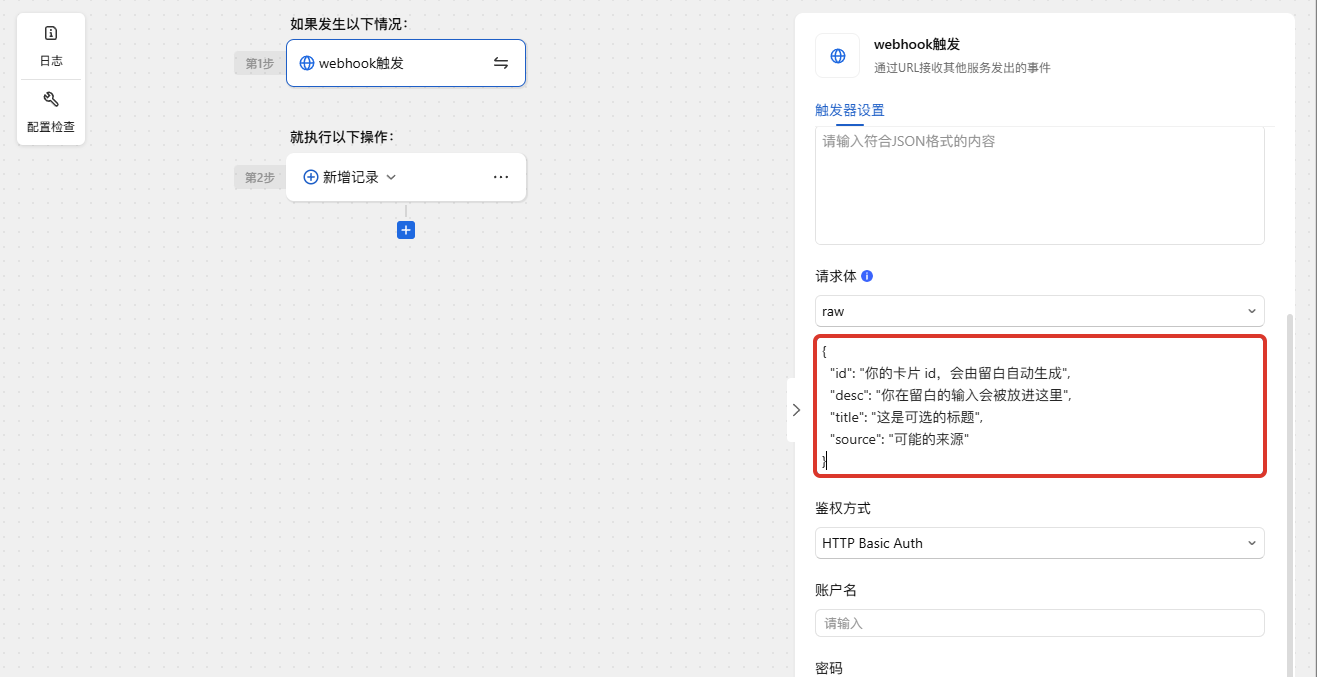Click the globe icon in webhook panel header
The height and width of the screenshot is (677, 1317).
pyautogui.click(x=837, y=55)
